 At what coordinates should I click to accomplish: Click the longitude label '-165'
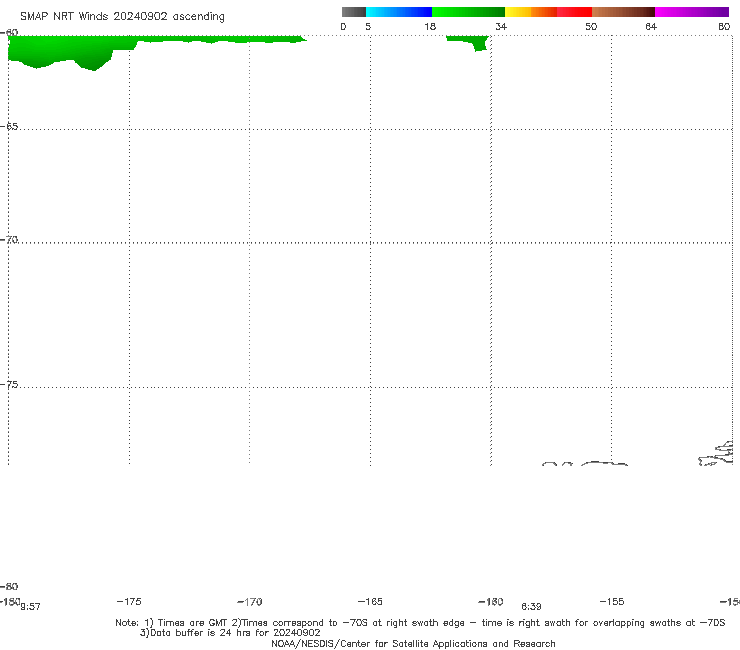pyautogui.click(x=370, y=601)
